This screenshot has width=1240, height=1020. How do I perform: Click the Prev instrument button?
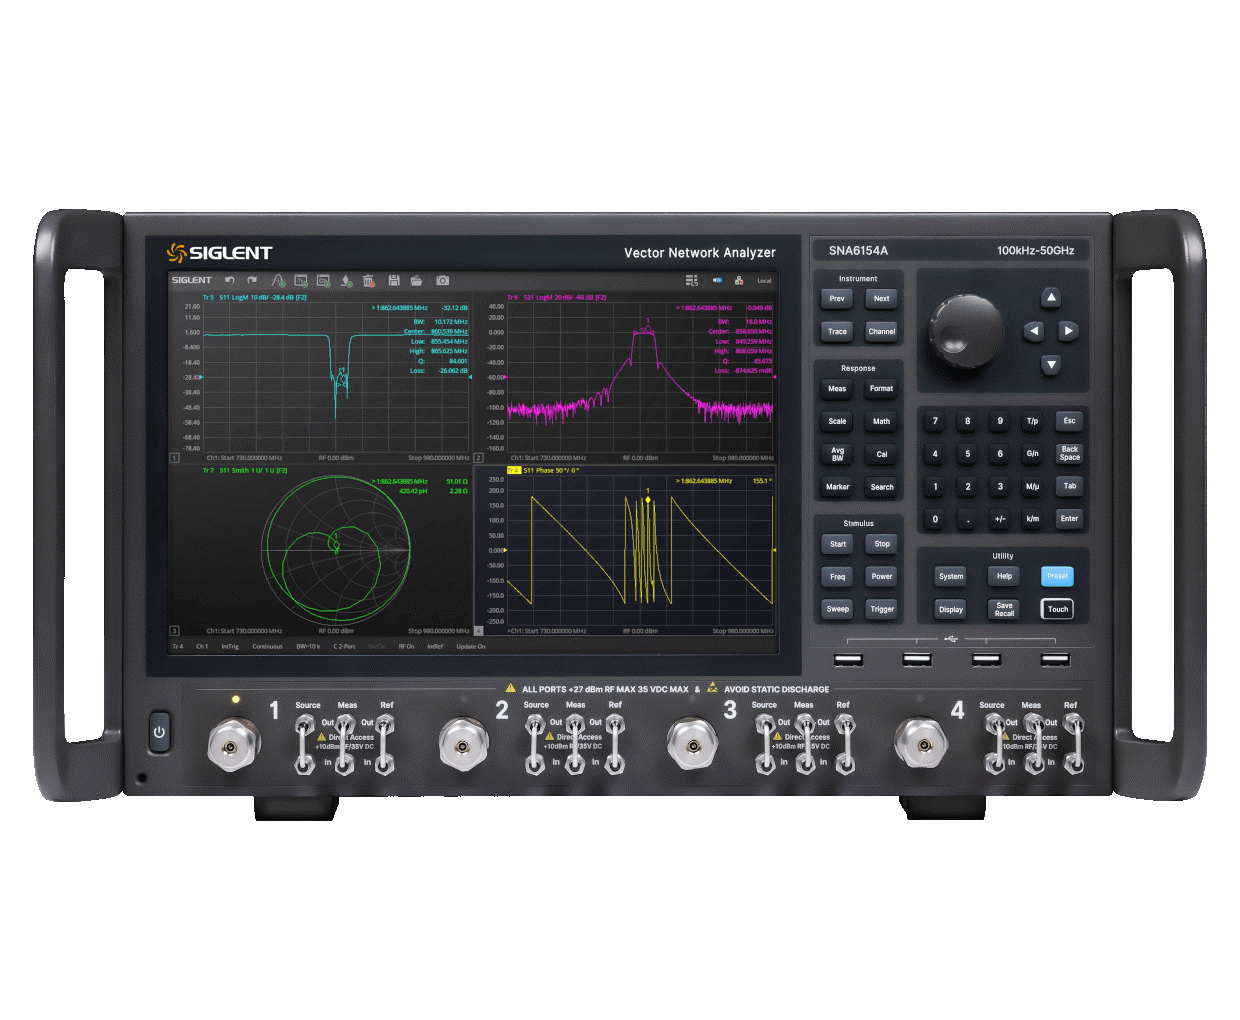coord(837,299)
